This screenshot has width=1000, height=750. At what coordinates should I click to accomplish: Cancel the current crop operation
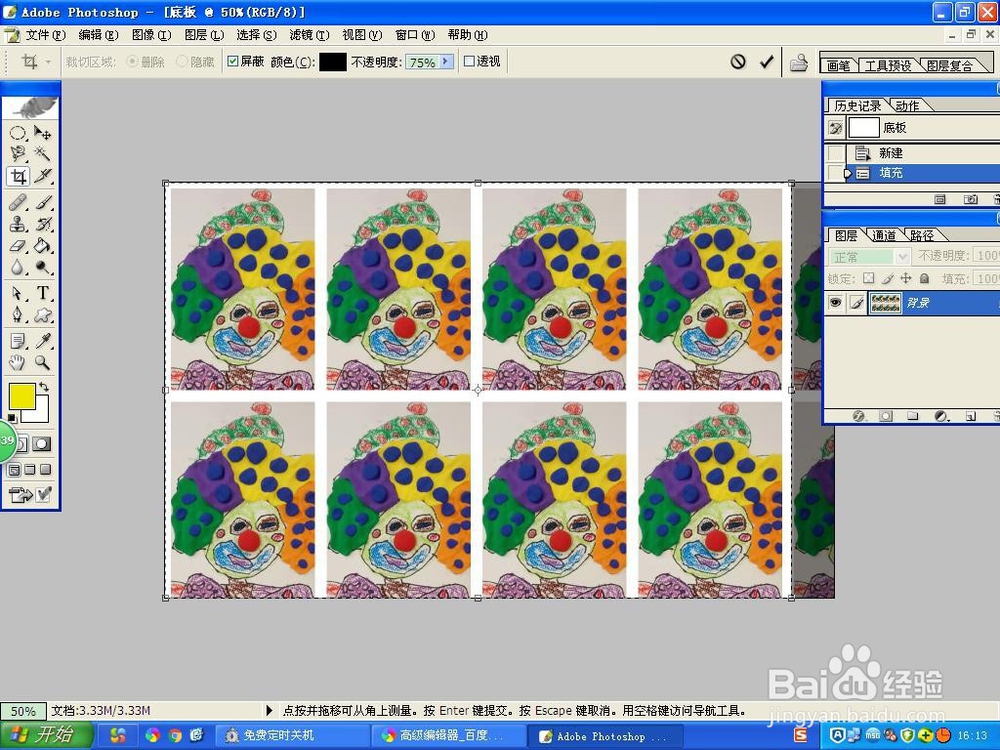click(x=738, y=61)
